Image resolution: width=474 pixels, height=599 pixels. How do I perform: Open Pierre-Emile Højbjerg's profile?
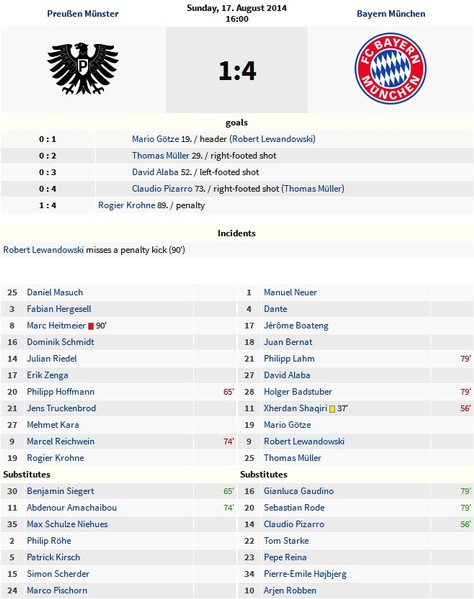point(305,574)
